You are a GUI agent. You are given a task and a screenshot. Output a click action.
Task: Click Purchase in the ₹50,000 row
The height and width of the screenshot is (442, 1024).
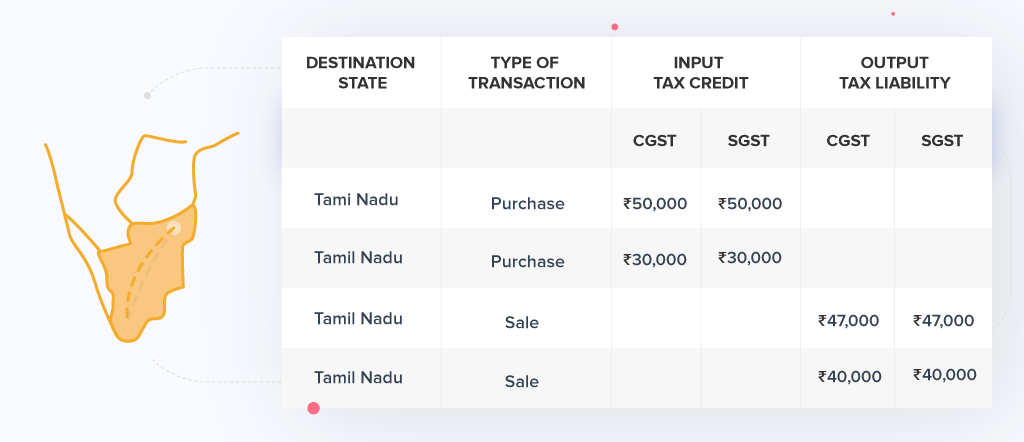pos(527,204)
